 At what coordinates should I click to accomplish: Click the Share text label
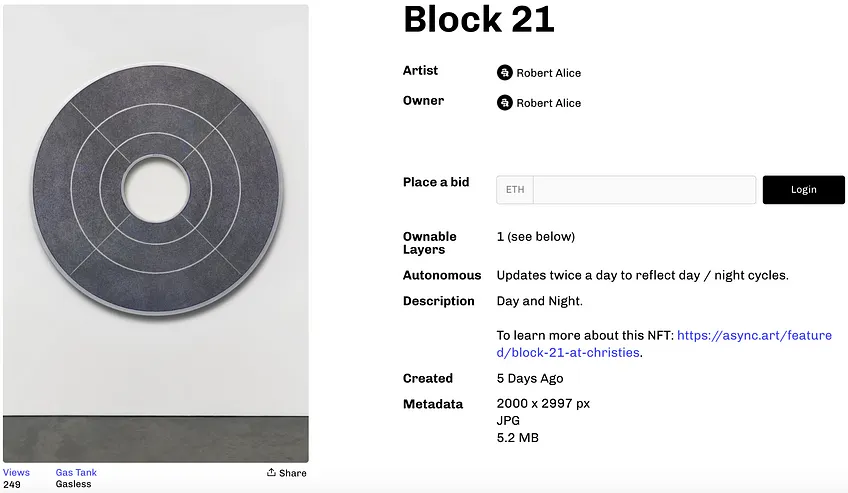click(x=293, y=473)
